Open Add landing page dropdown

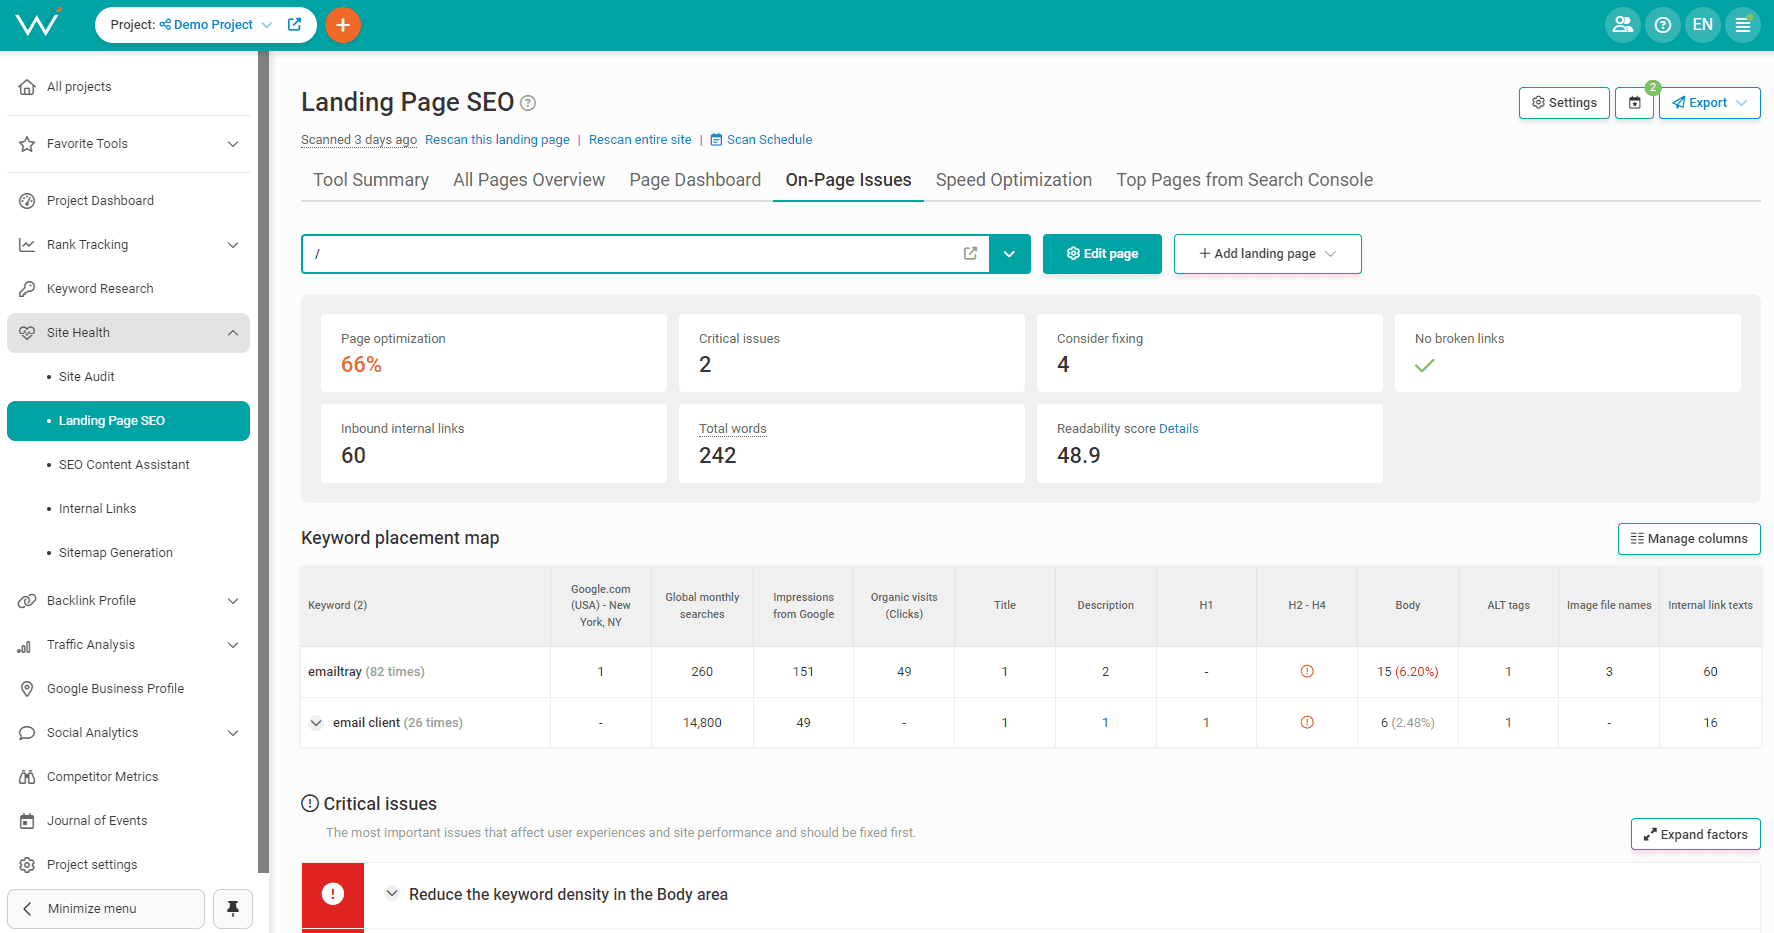(1267, 254)
